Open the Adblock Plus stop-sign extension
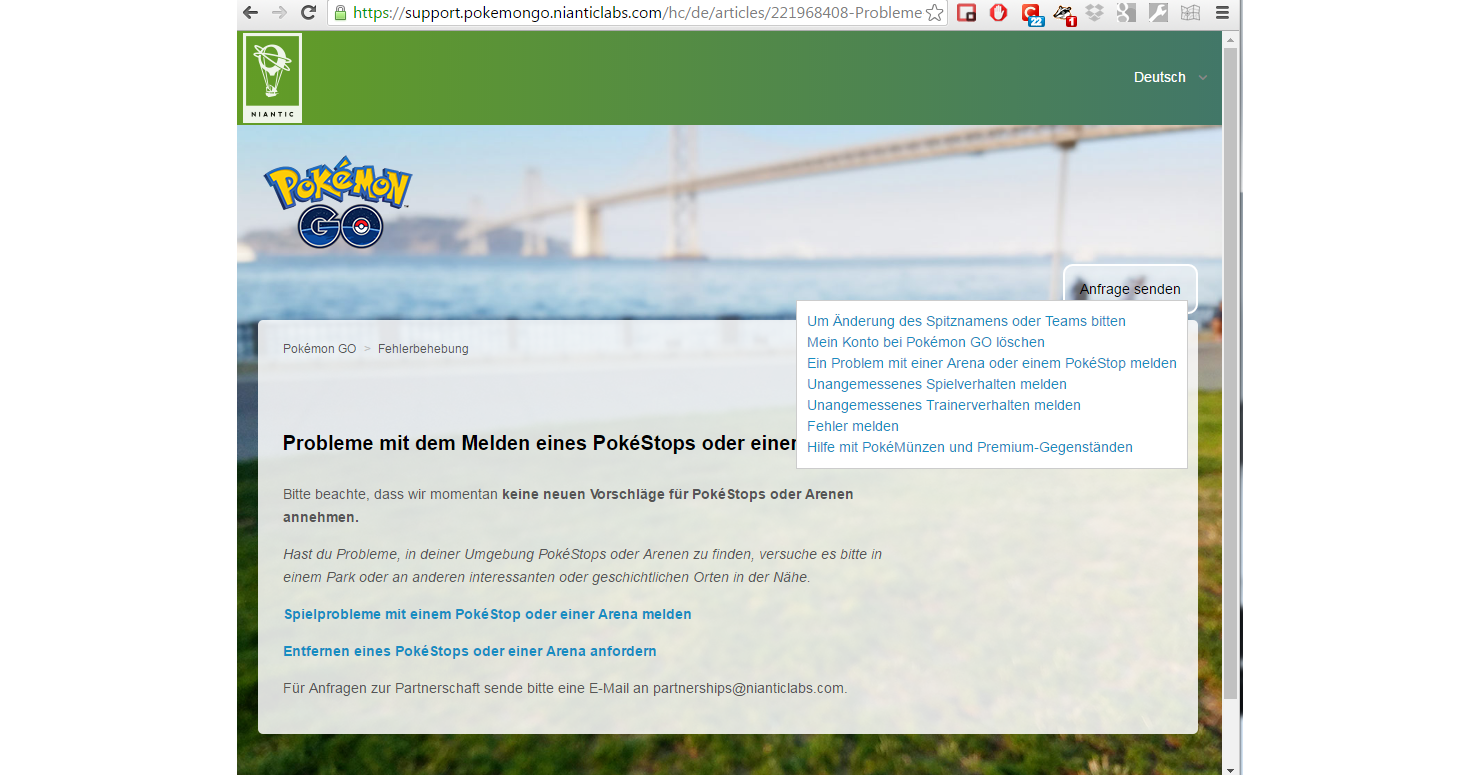The image size is (1480, 775). coord(998,13)
